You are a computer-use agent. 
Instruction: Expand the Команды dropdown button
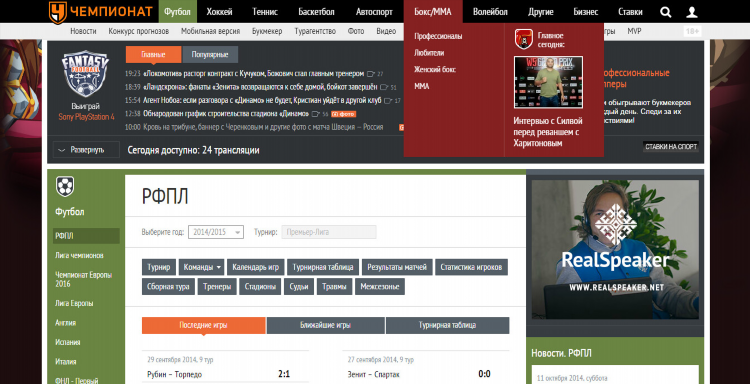coord(201,267)
